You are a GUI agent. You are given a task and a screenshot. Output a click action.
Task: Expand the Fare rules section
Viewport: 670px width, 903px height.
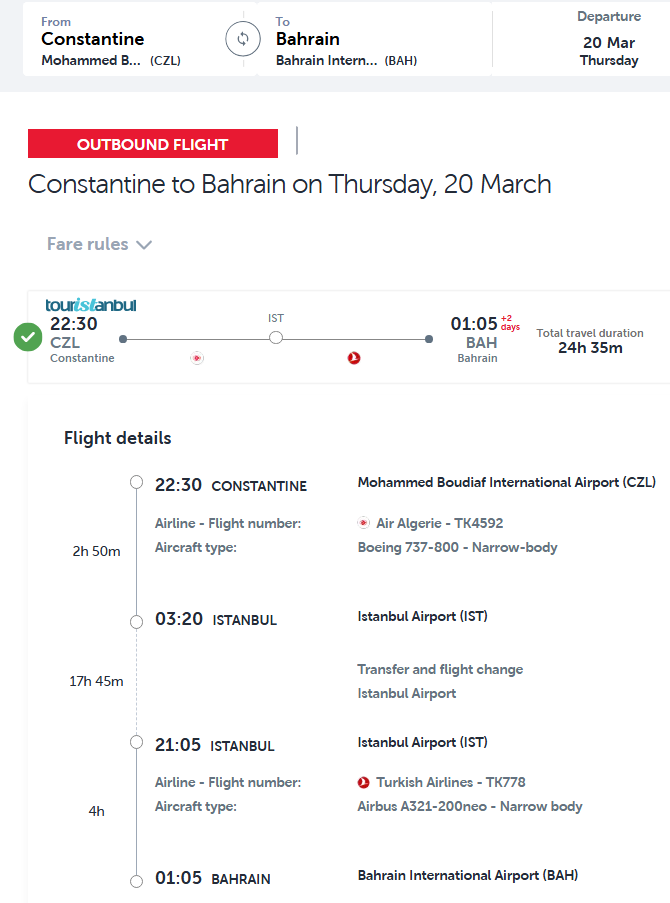tap(88, 244)
